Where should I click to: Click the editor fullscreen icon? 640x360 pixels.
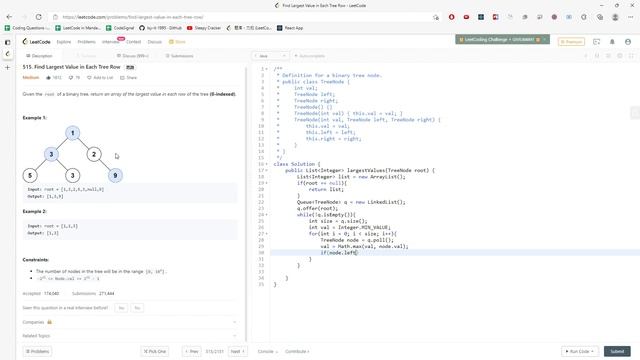click(631, 56)
